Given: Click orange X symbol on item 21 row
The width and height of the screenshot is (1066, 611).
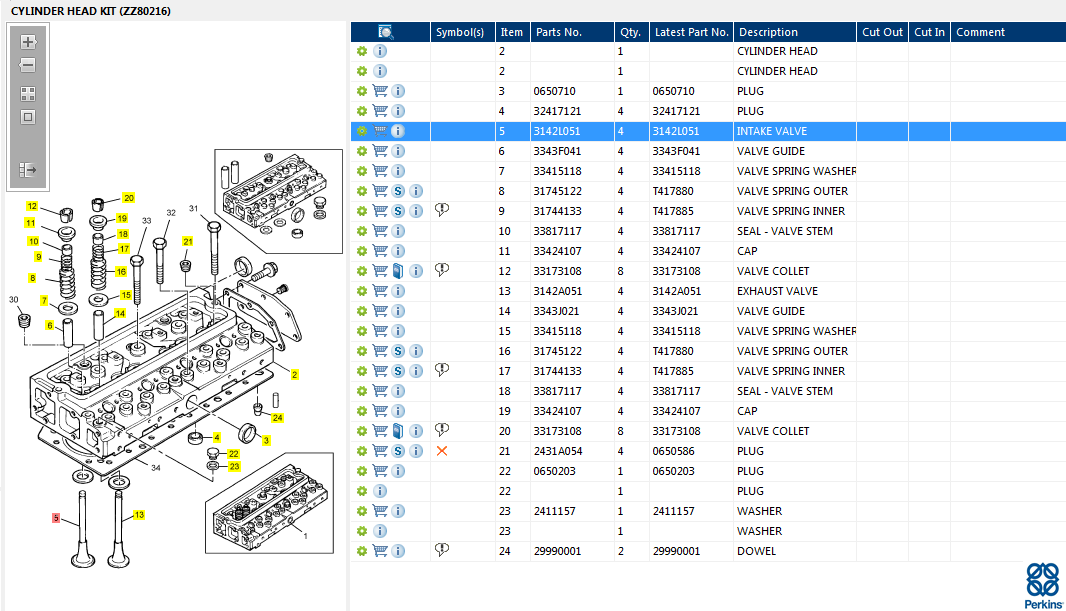Looking at the screenshot, I should click(x=442, y=451).
